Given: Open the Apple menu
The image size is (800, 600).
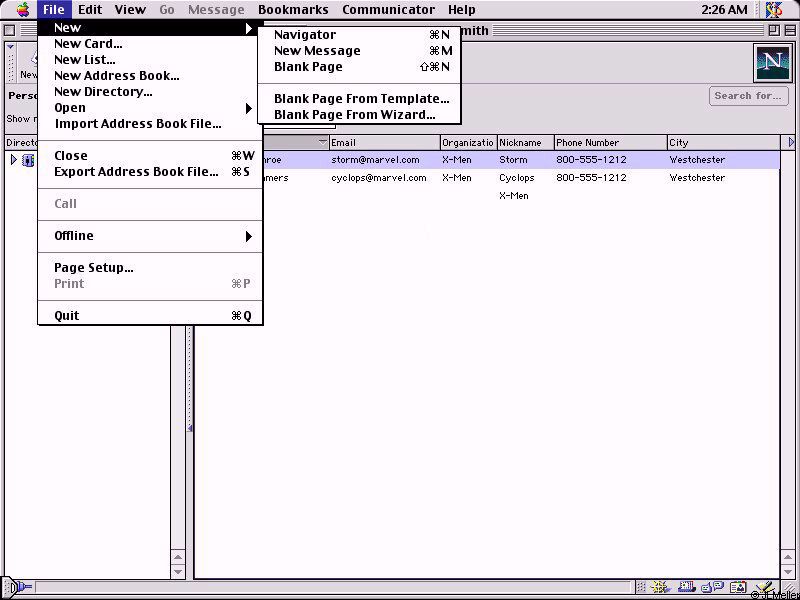Looking at the screenshot, I should (22, 10).
